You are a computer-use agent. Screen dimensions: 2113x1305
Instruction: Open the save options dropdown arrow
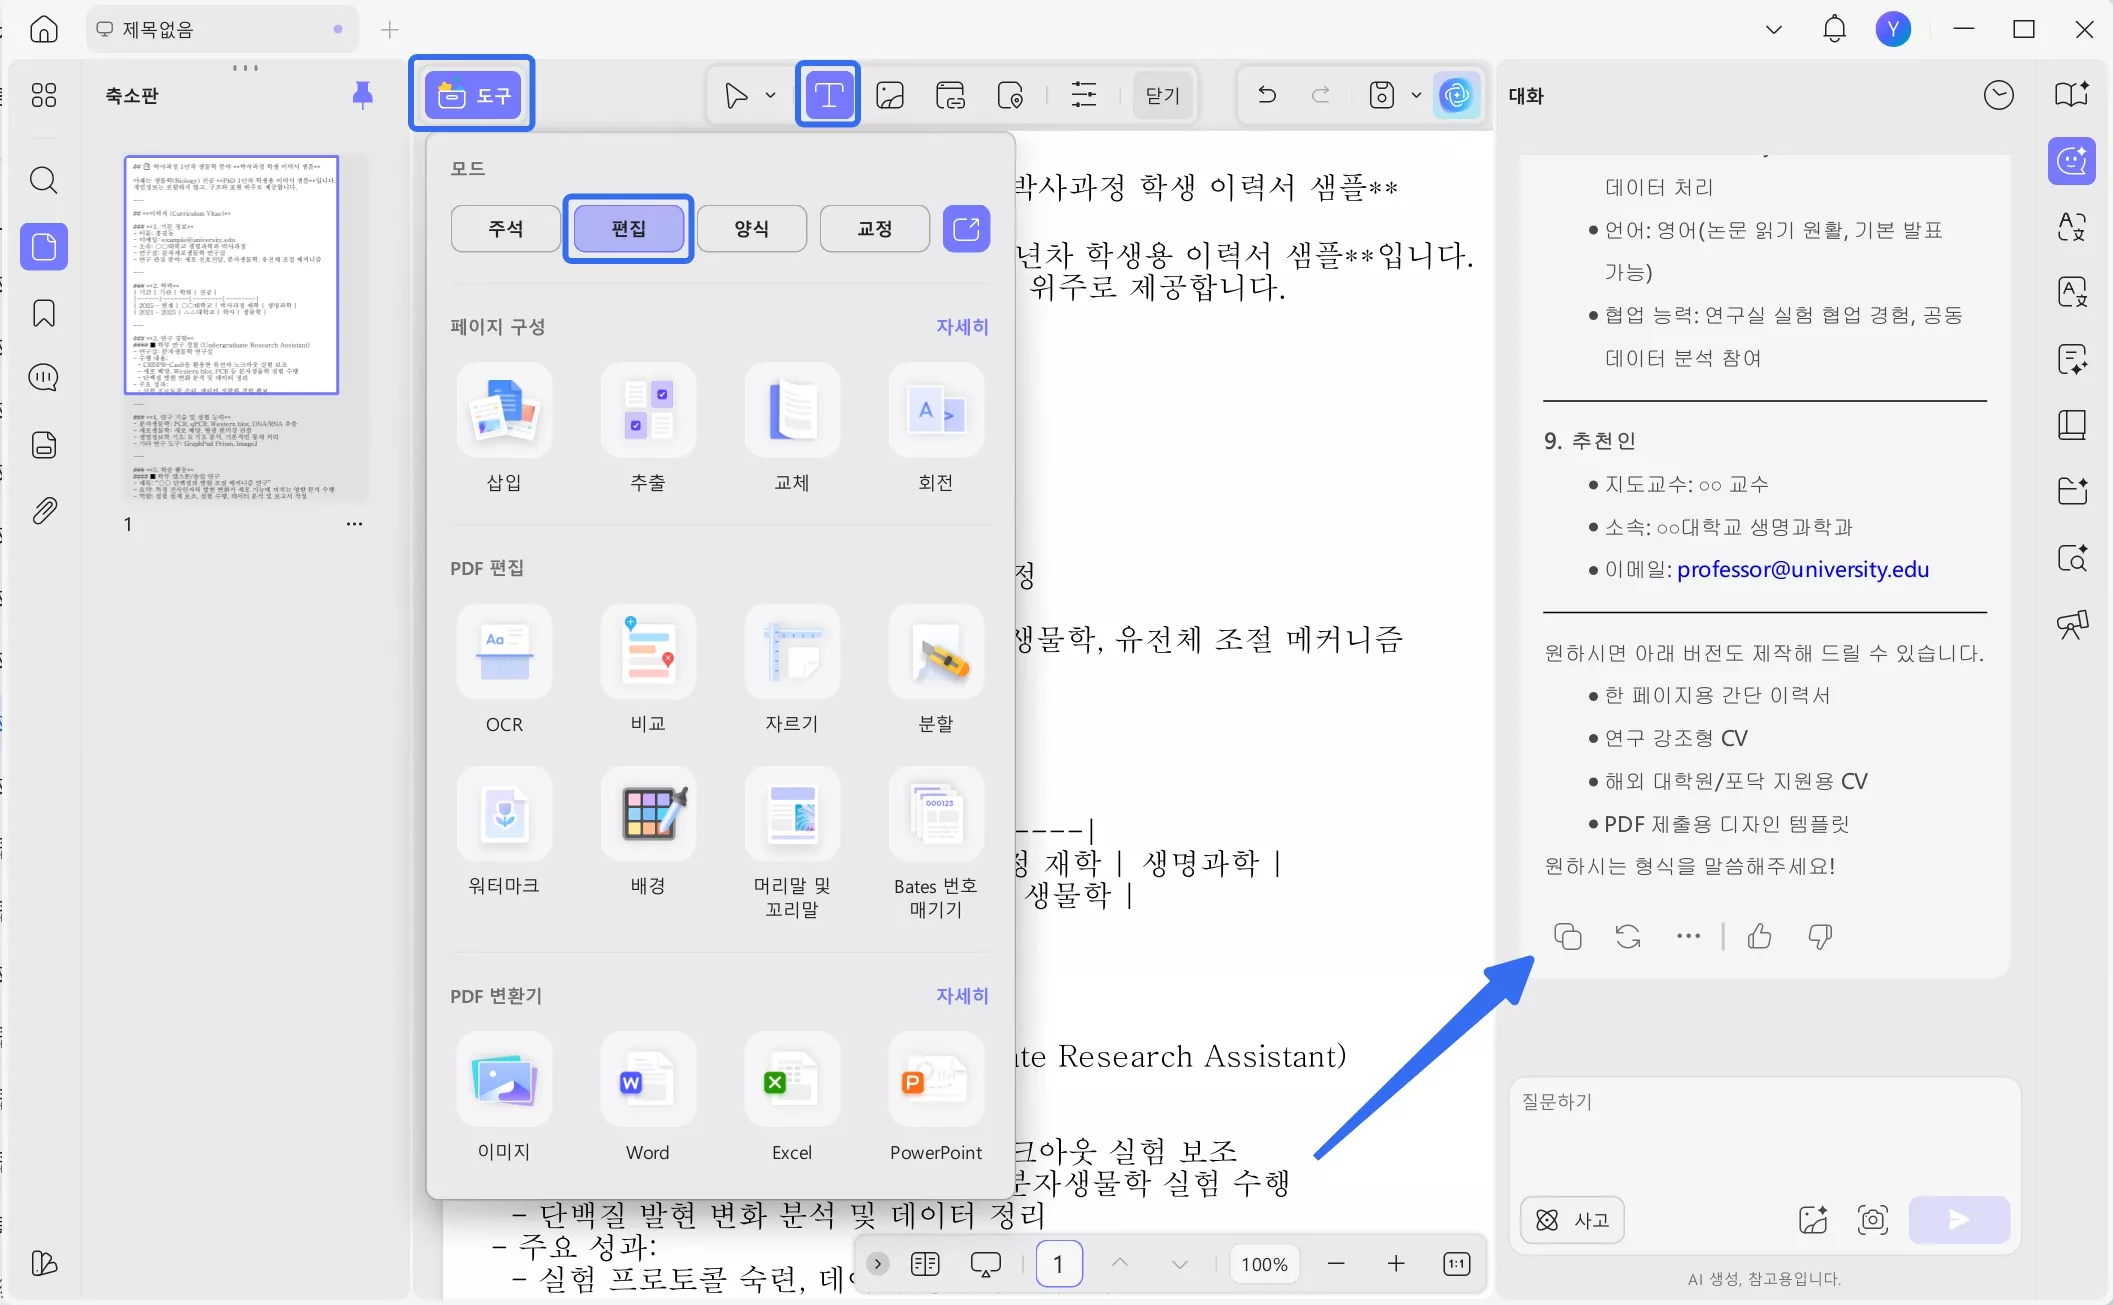[x=1417, y=94]
